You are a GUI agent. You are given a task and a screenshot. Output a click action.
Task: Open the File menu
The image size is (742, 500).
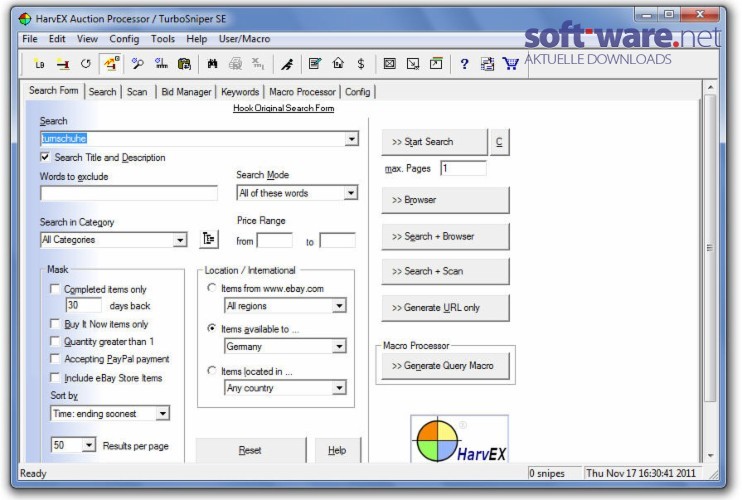30,39
